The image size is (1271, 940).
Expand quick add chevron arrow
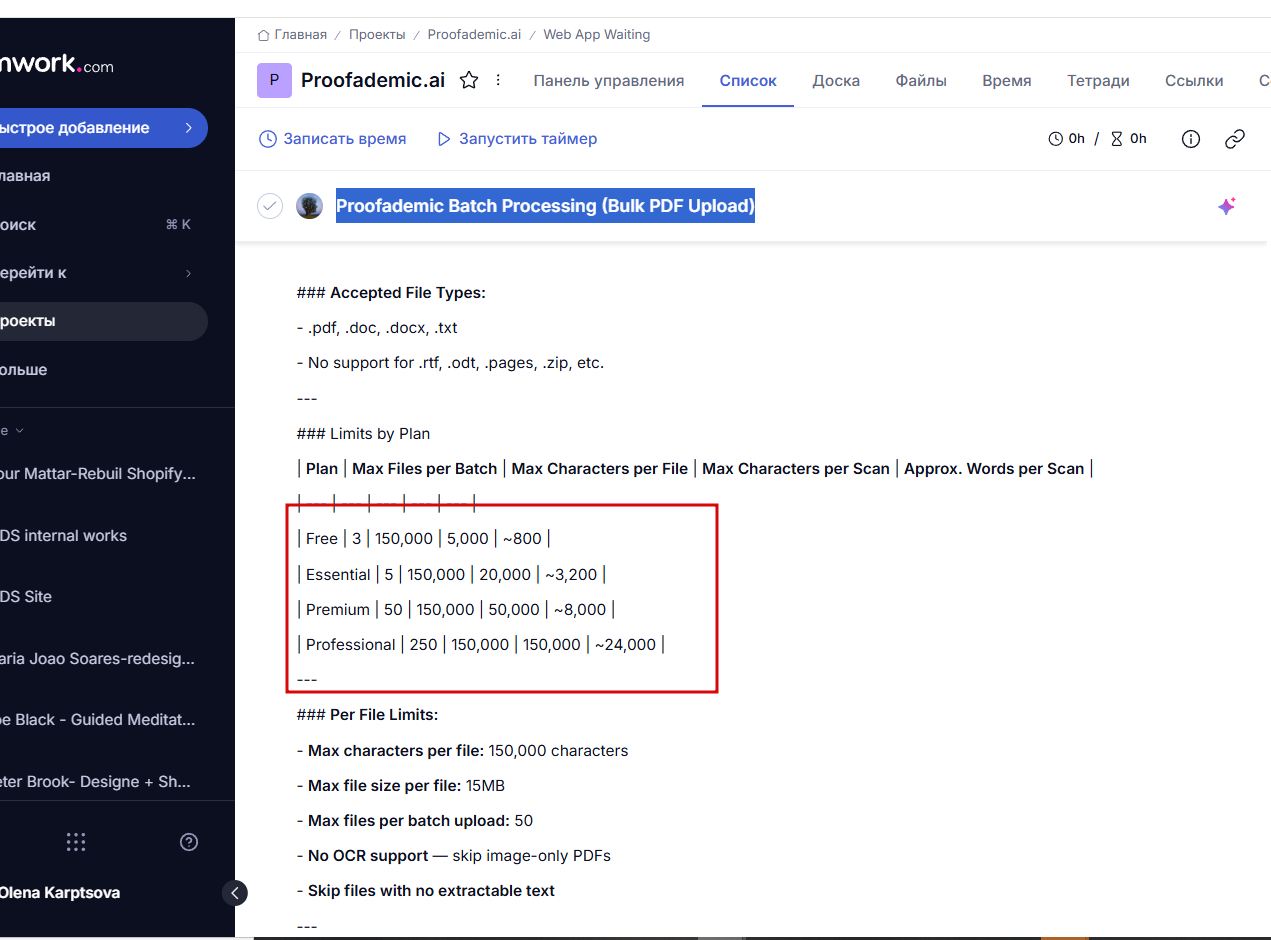point(188,128)
